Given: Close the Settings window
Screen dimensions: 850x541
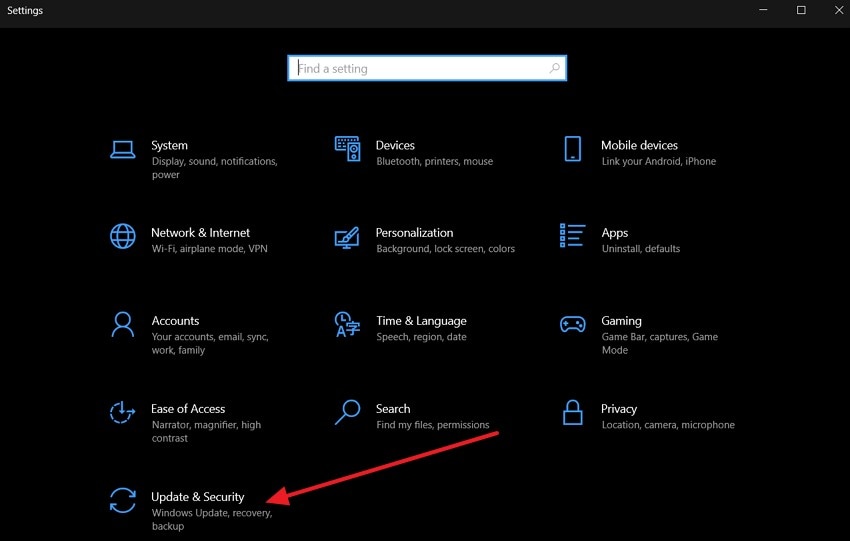Looking at the screenshot, I should click(x=839, y=10).
